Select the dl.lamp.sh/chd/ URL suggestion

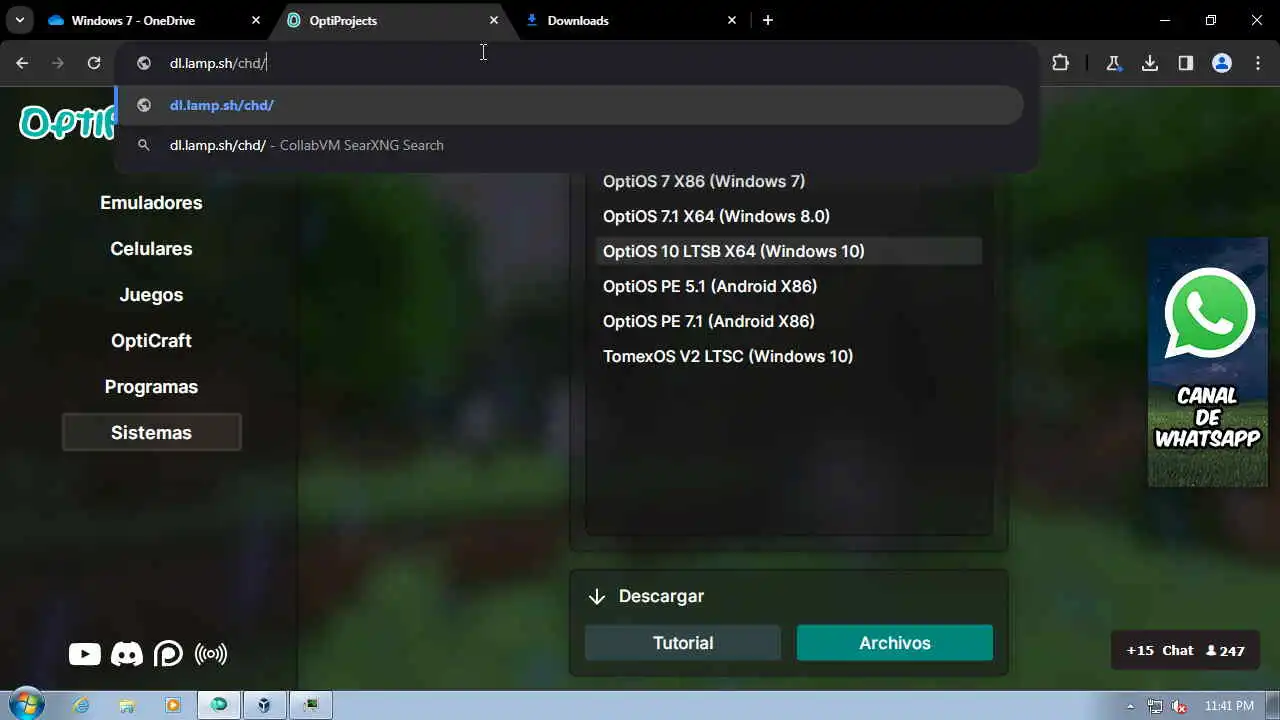click(x=570, y=105)
